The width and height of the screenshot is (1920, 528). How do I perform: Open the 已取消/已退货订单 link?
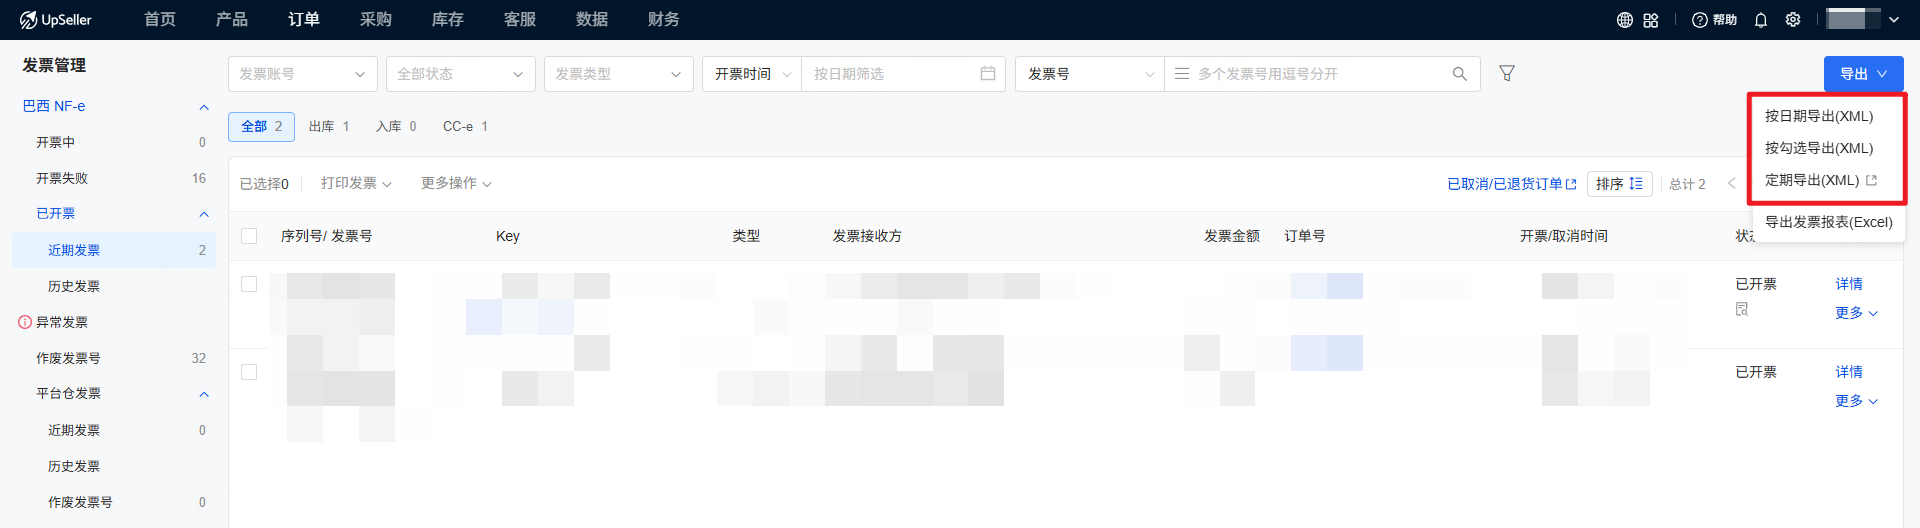[x=1511, y=184]
